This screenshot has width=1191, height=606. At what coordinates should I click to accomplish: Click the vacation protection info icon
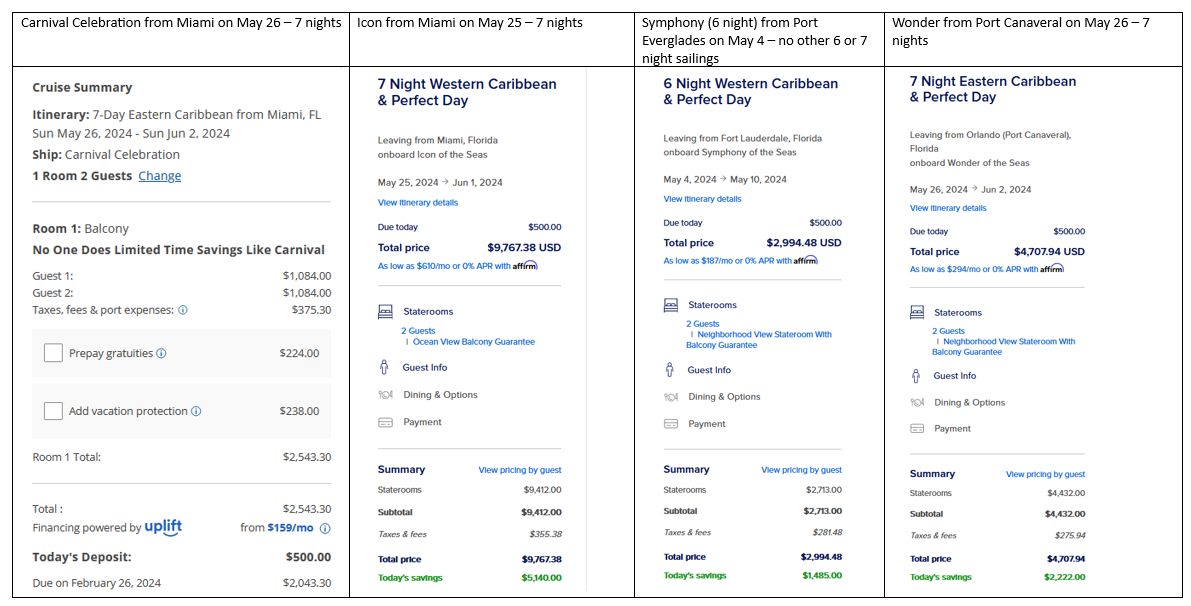196,411
